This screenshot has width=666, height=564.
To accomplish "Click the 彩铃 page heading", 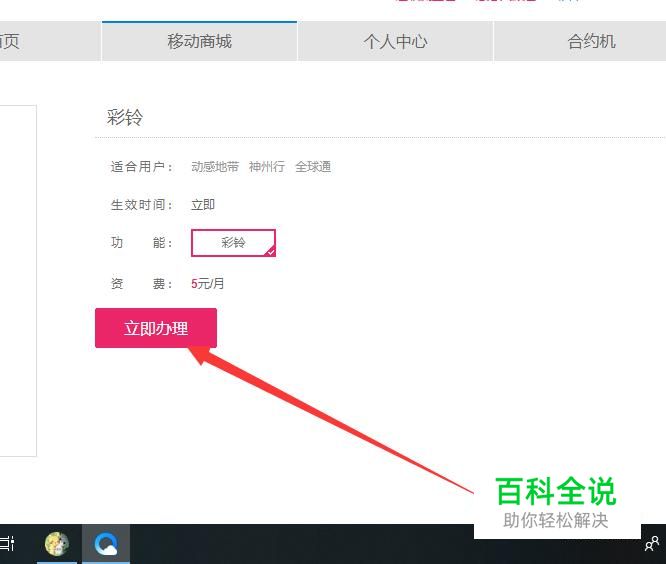I will [x=125, y=117].
